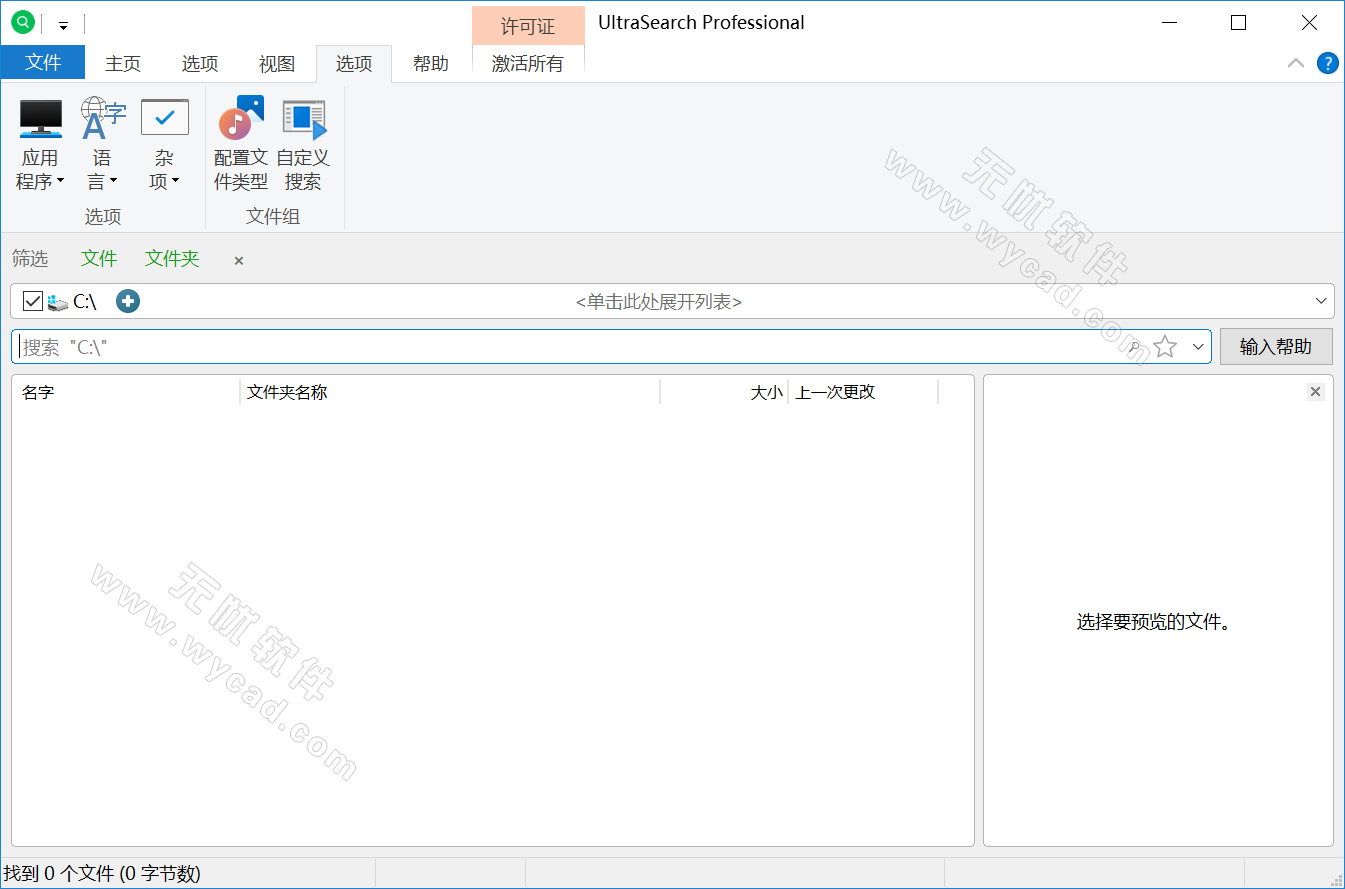This screenshot has width=1345, height=889.
Task: Close the file preview pane
Action: click(1315, 391)
